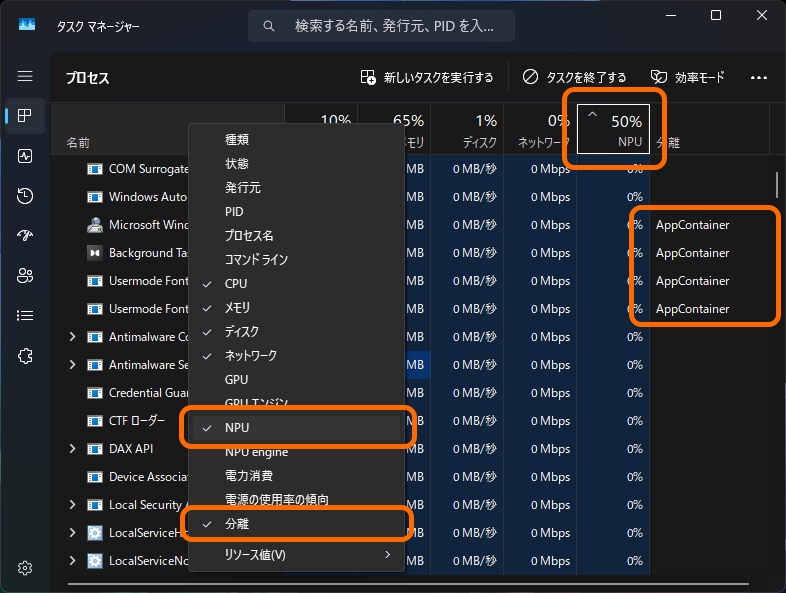Open the Performance page icon in sidebar

click(25, 156)
